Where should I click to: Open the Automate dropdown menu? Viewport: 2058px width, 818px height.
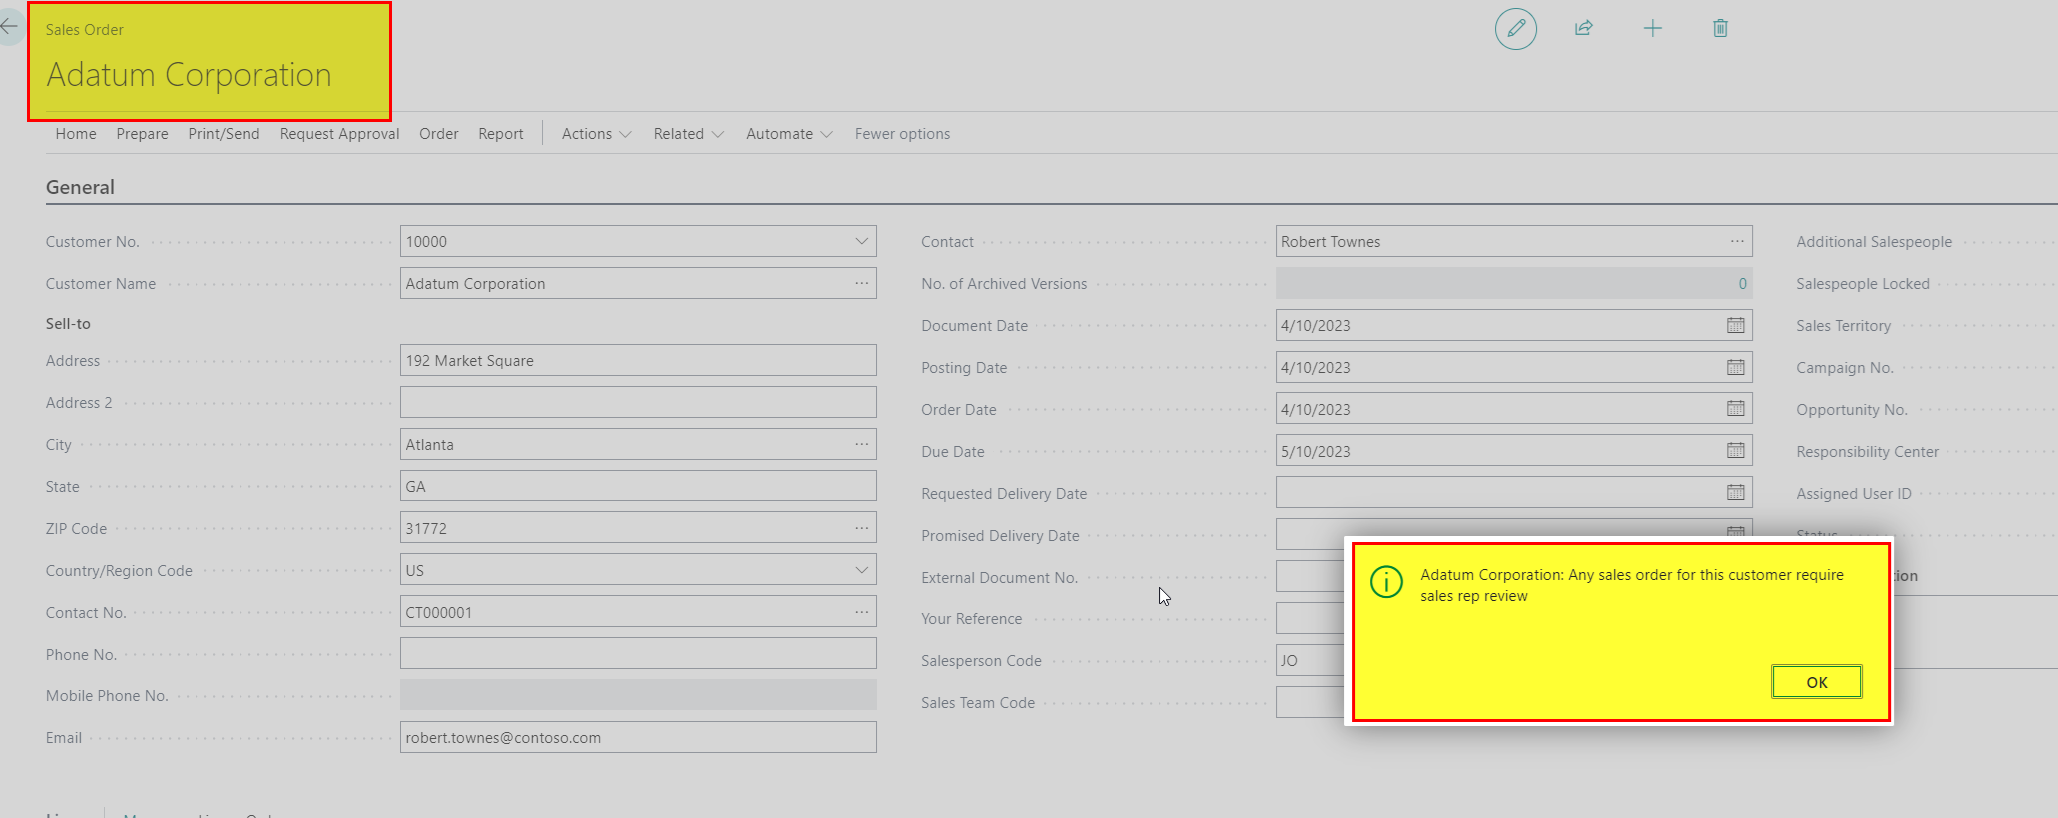coord(789,134)
